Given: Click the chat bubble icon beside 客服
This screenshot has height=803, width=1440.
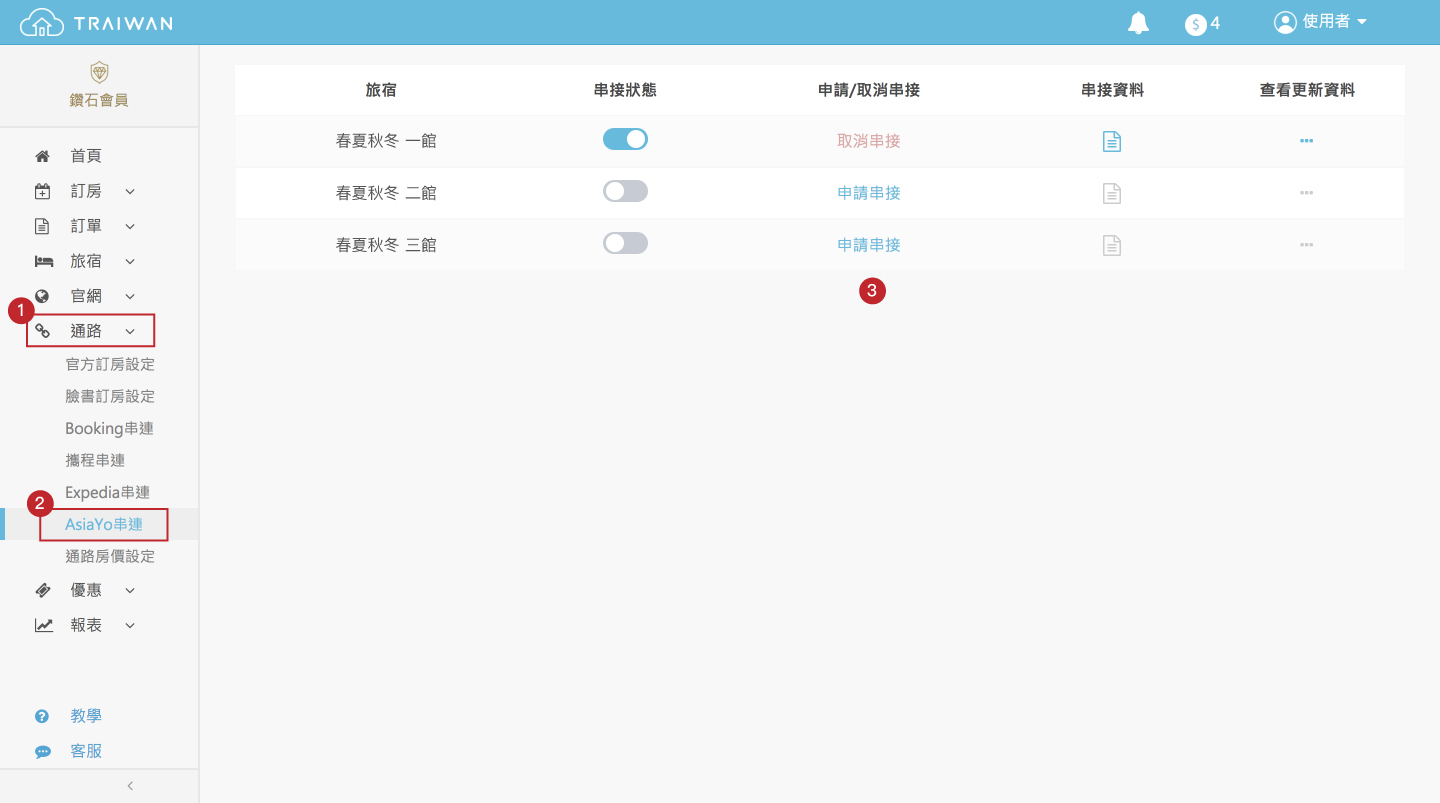Looking at the screenshot, I should (43, 752).
